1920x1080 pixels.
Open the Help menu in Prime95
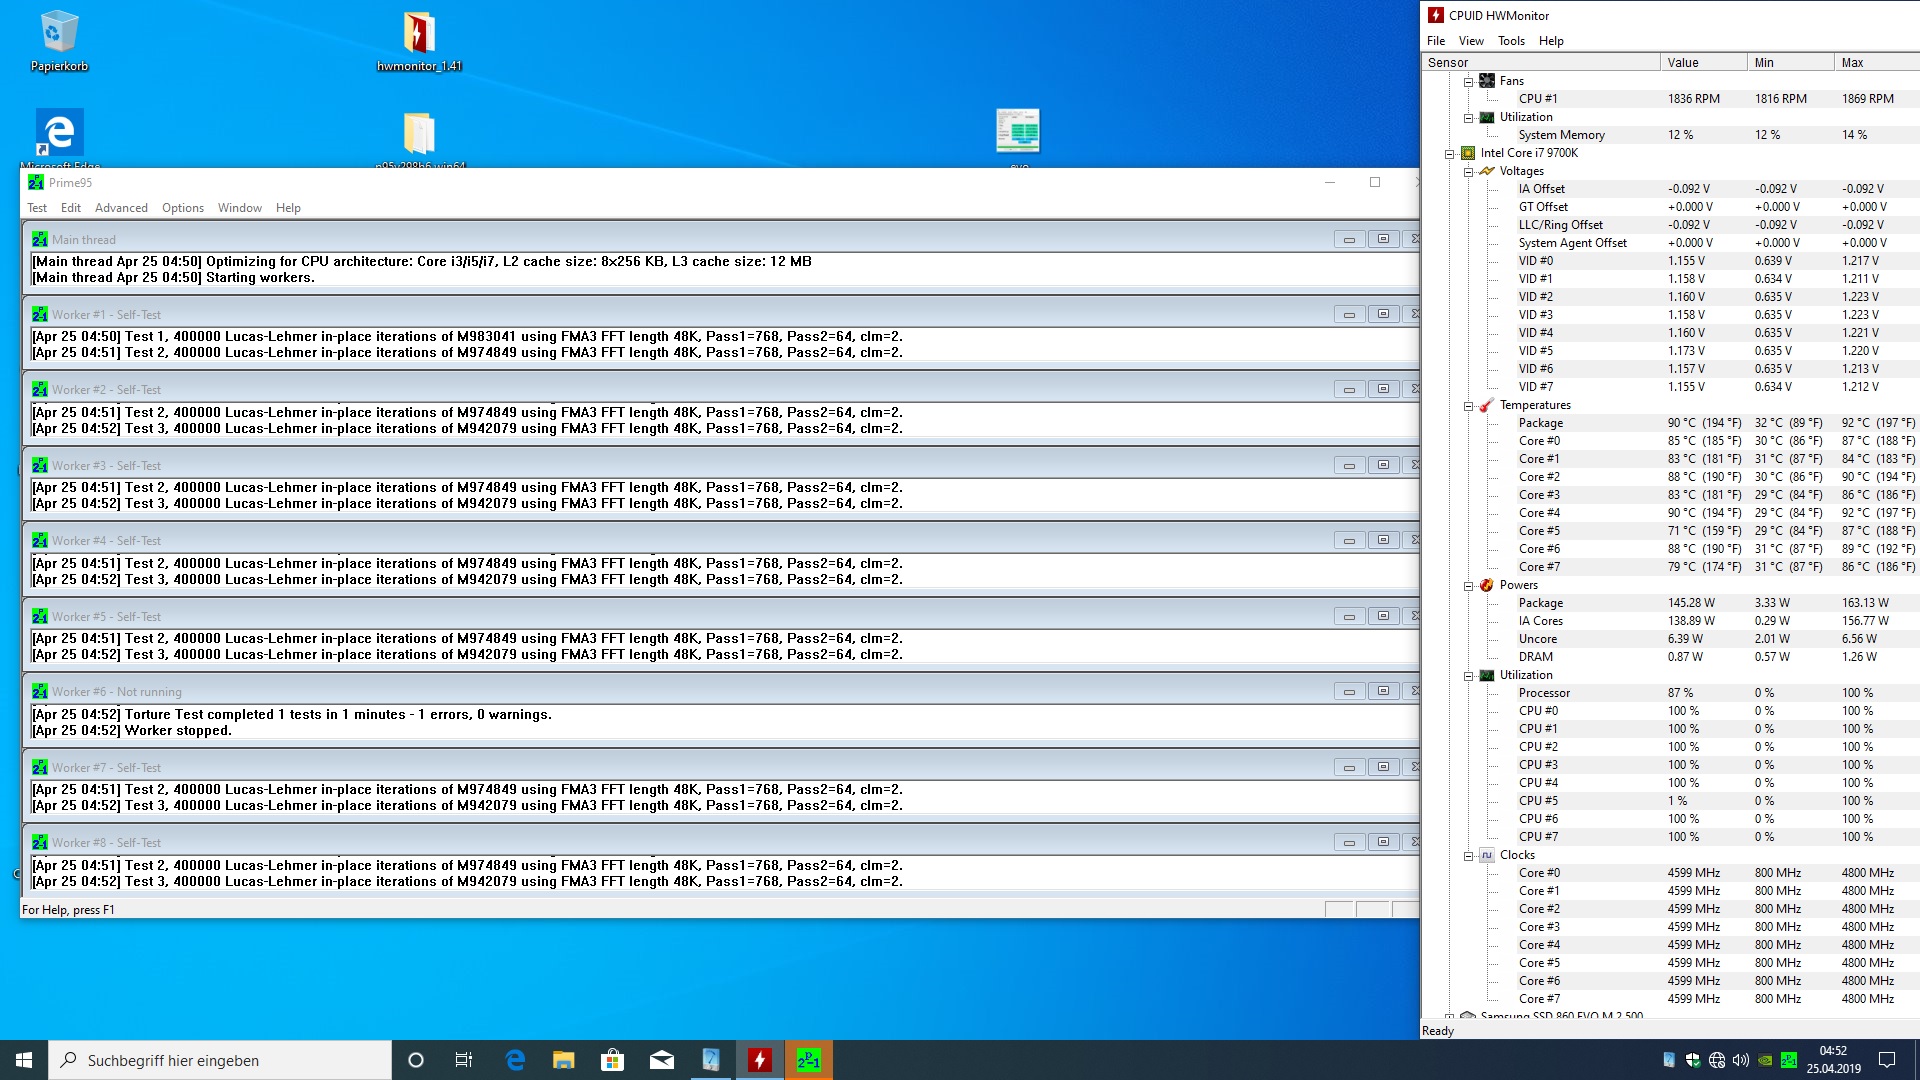pos(288,208)
